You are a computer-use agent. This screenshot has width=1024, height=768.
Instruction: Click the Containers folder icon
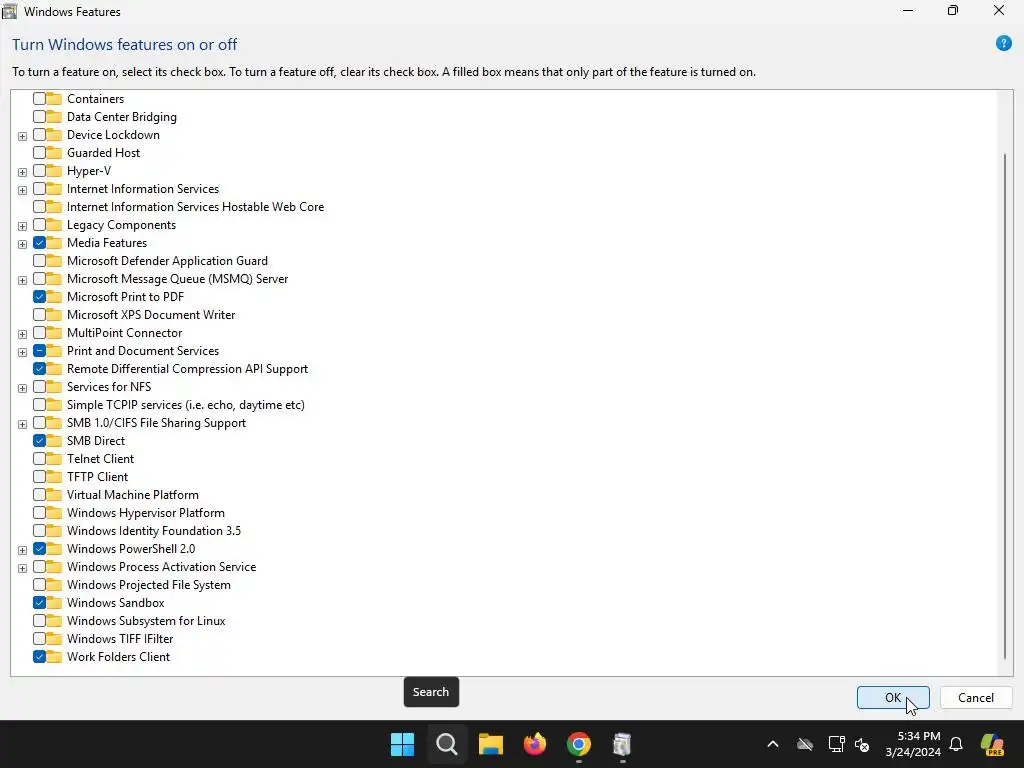click(54, 99)
